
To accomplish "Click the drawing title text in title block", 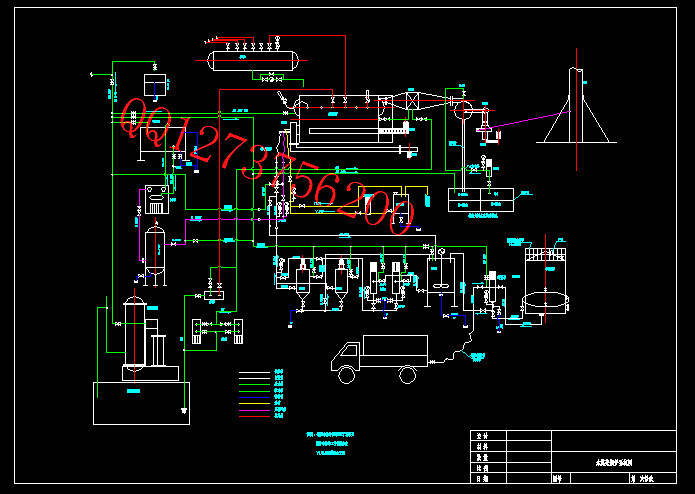I will tap(613, 463).
